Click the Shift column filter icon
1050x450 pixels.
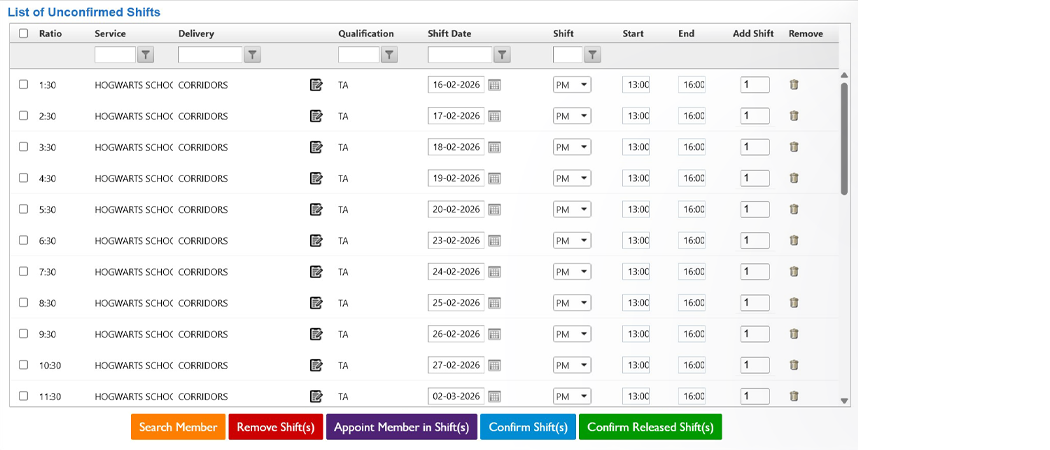pyautogui.click(x=593, y=55)
